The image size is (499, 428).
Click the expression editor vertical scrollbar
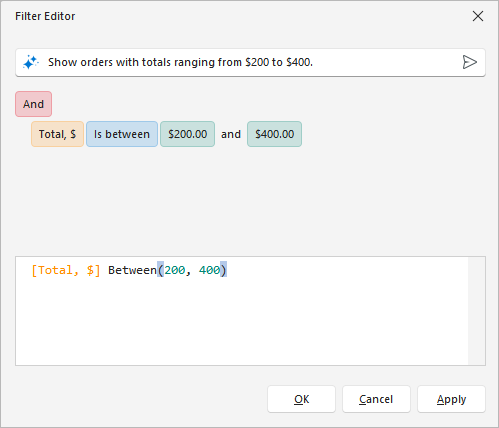(x=476, y=311)
